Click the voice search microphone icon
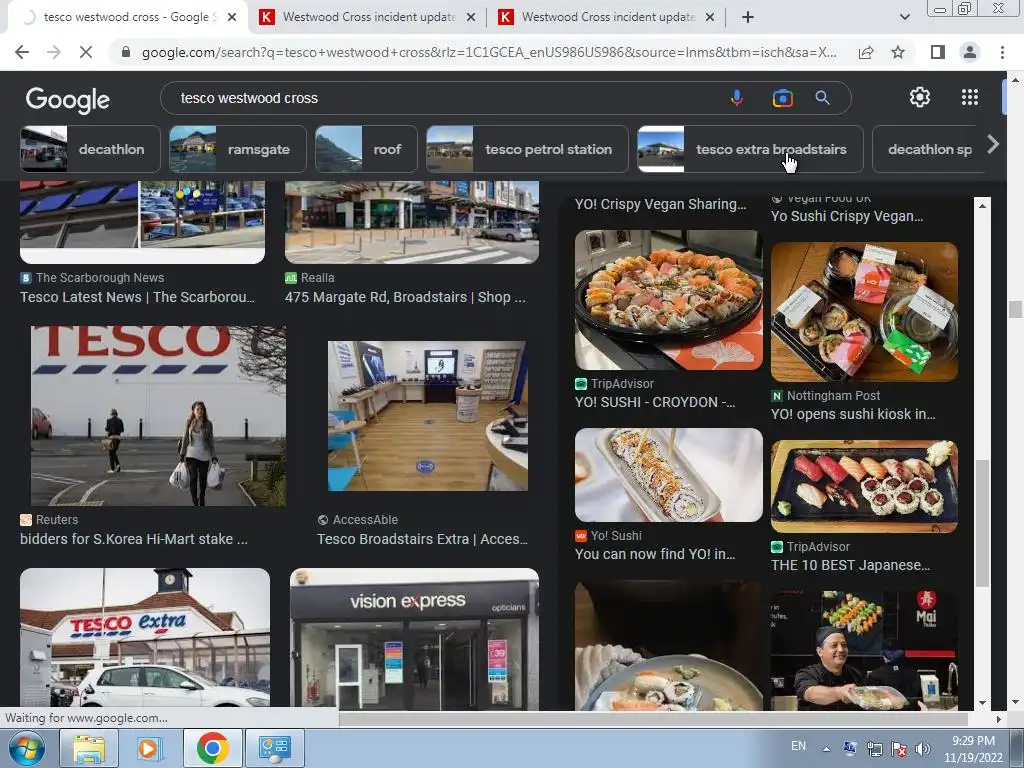The height and width of the screenshot is (768, 1024). (737, 98)
